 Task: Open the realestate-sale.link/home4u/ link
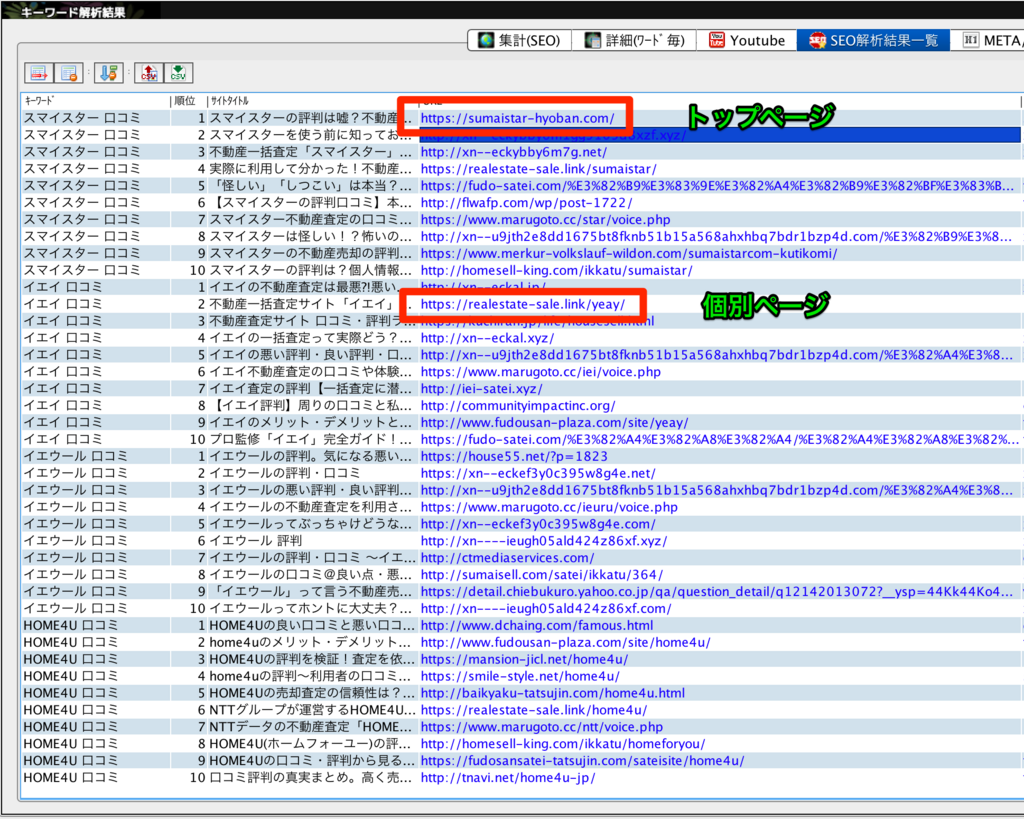(534, 711)
